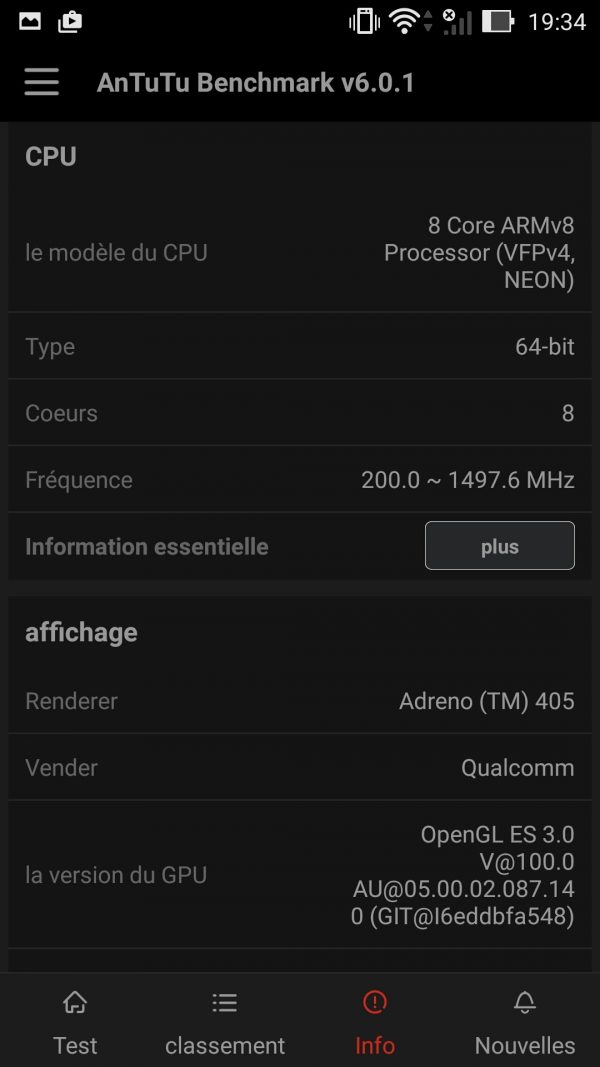Open the Nouvelles tab
The width and height of the screenshot is (600, 1067).
[x=524, y=1045]
